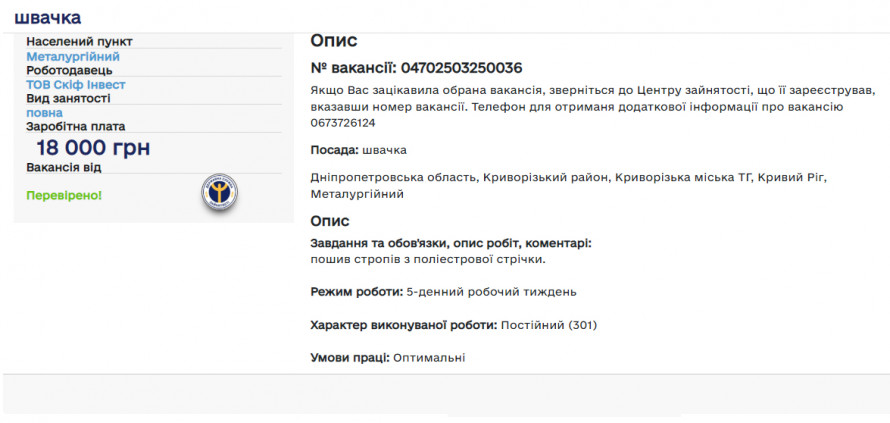Click the пошив стропів description text
The height and width of the screenshot is (423, 890).
428,260
